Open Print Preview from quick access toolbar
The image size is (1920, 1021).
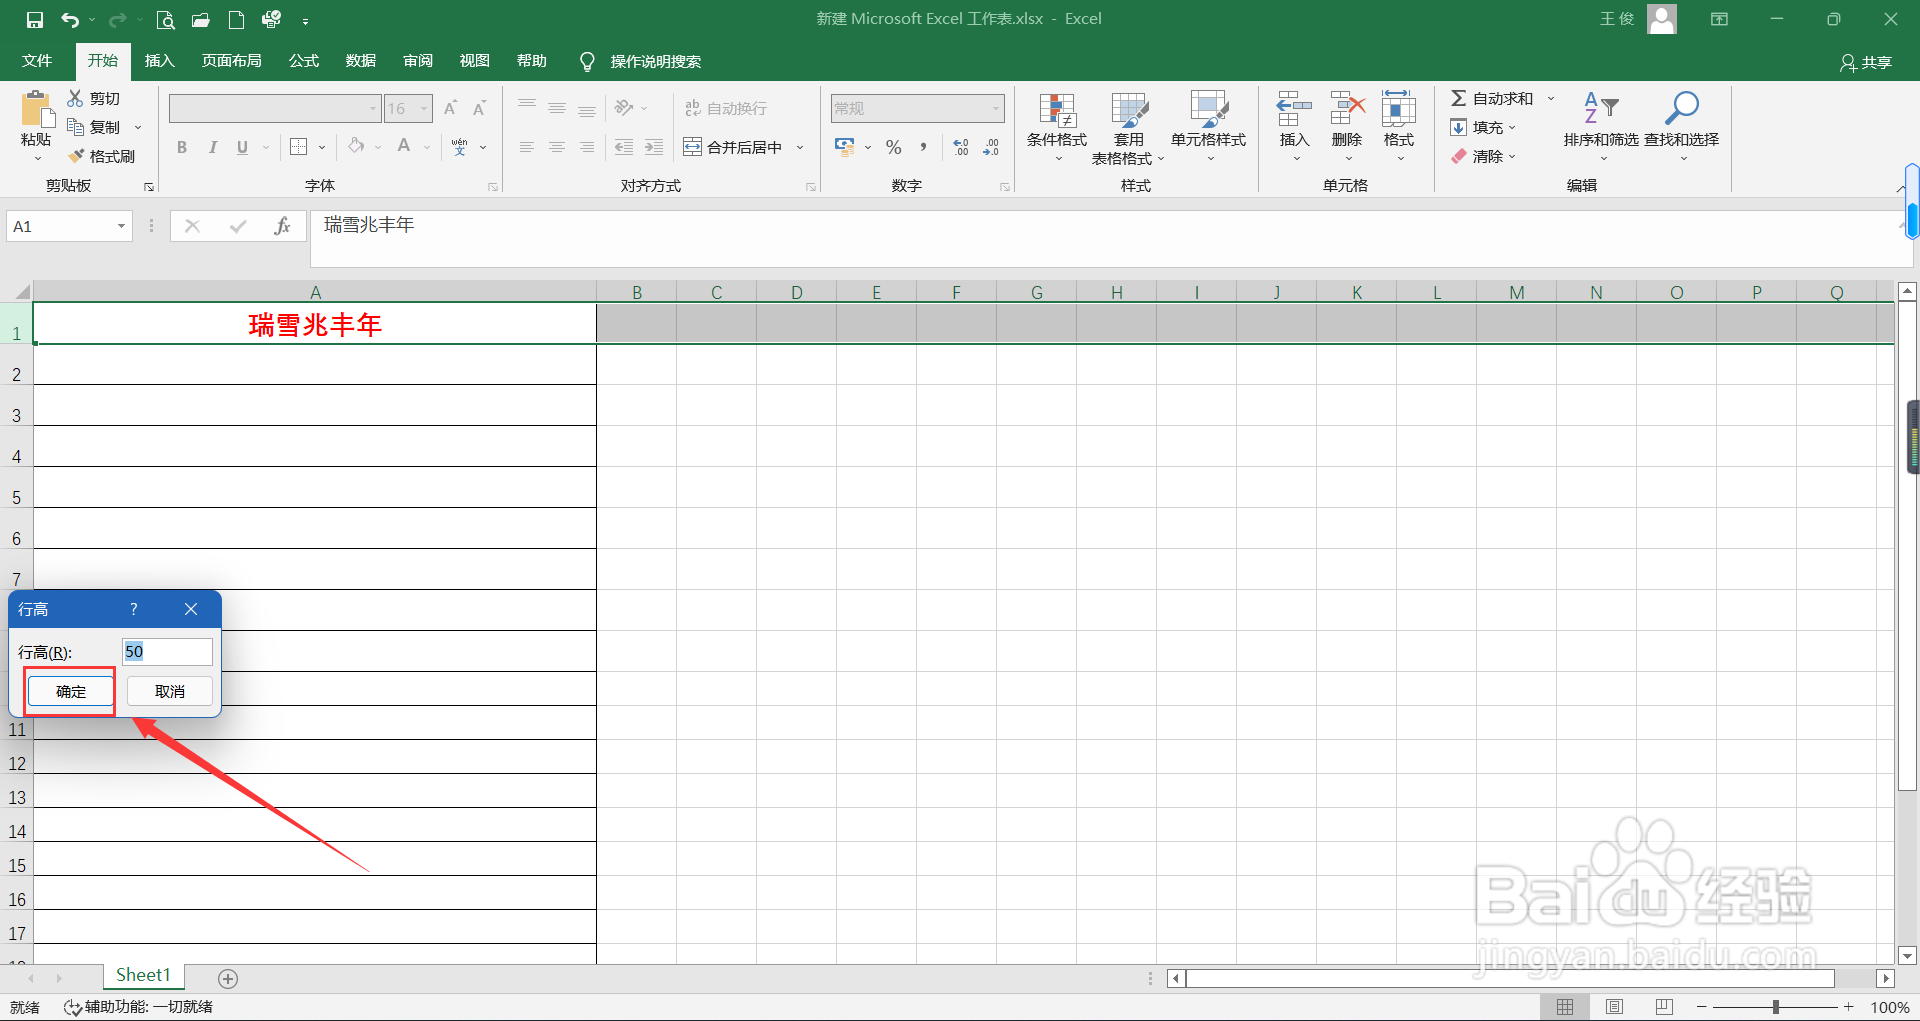pos(165,20)
